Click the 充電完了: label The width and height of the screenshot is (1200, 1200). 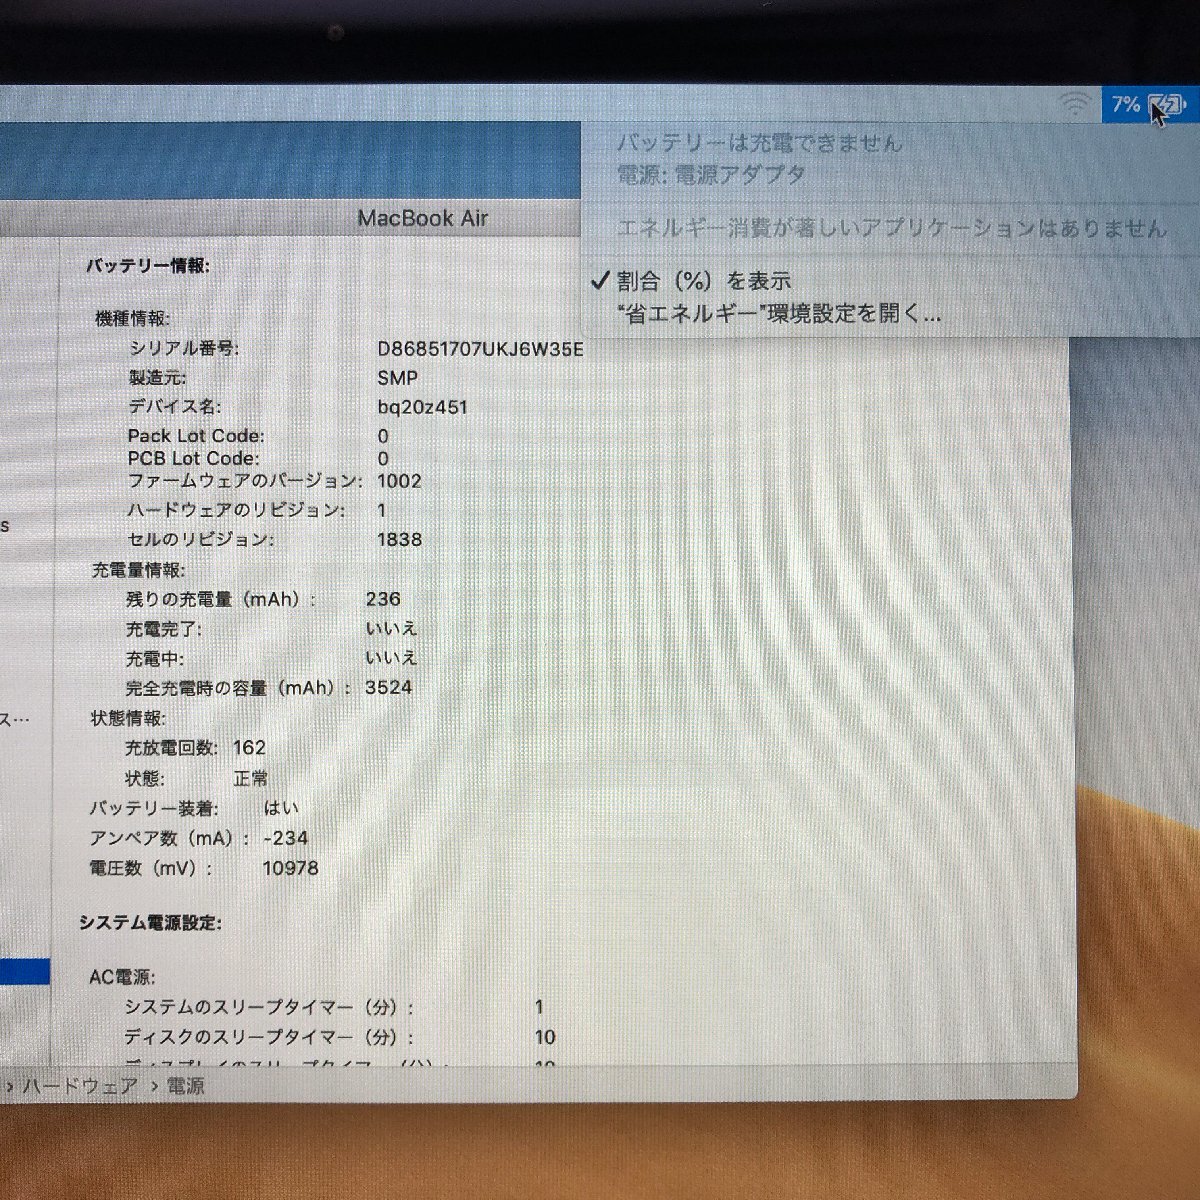pyautogui.click(x=163, y=629)
